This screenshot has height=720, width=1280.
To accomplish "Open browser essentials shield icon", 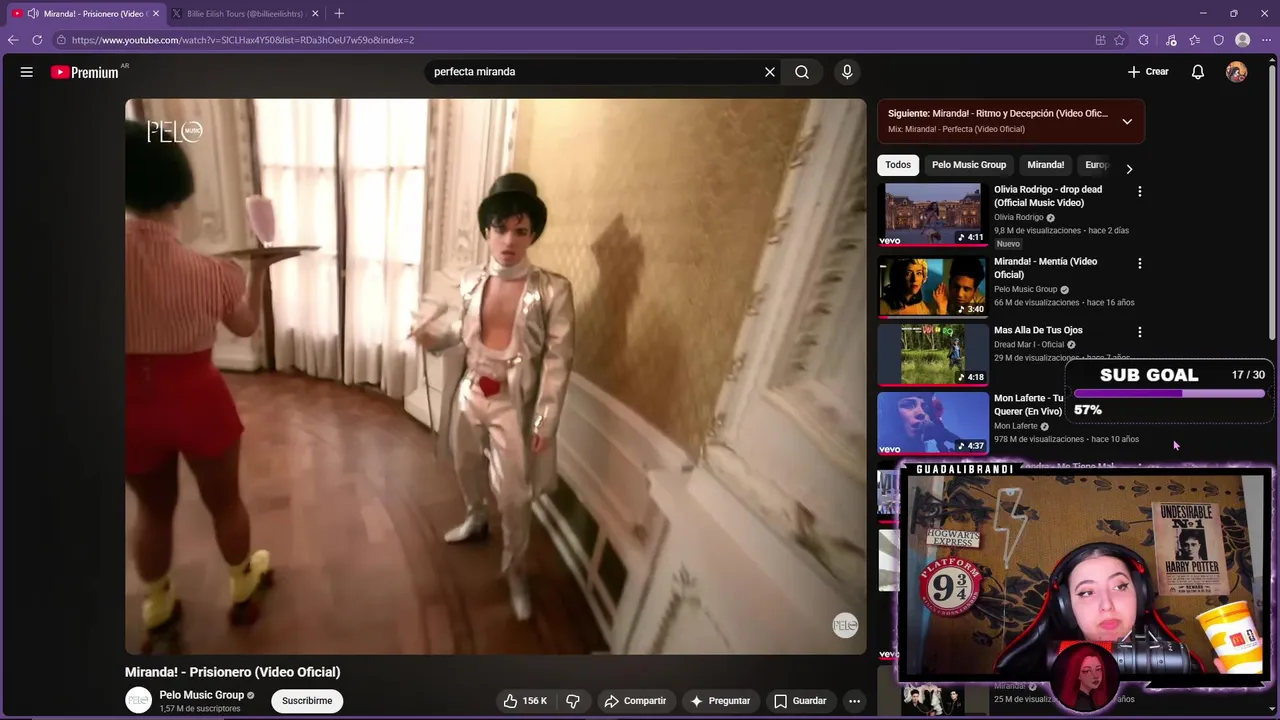I will (1218, 40).
